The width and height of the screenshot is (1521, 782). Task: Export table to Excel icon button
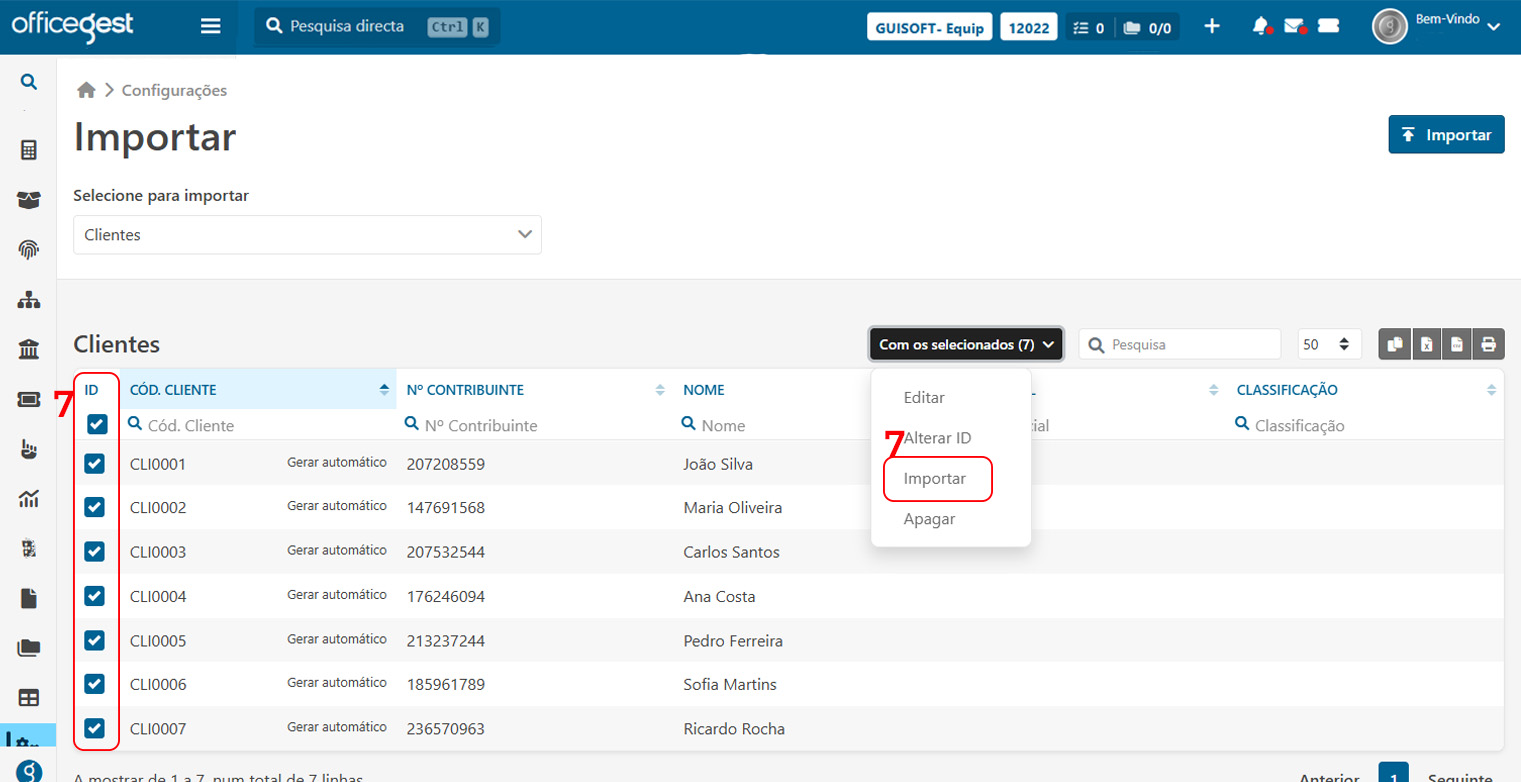(1426, 344)
